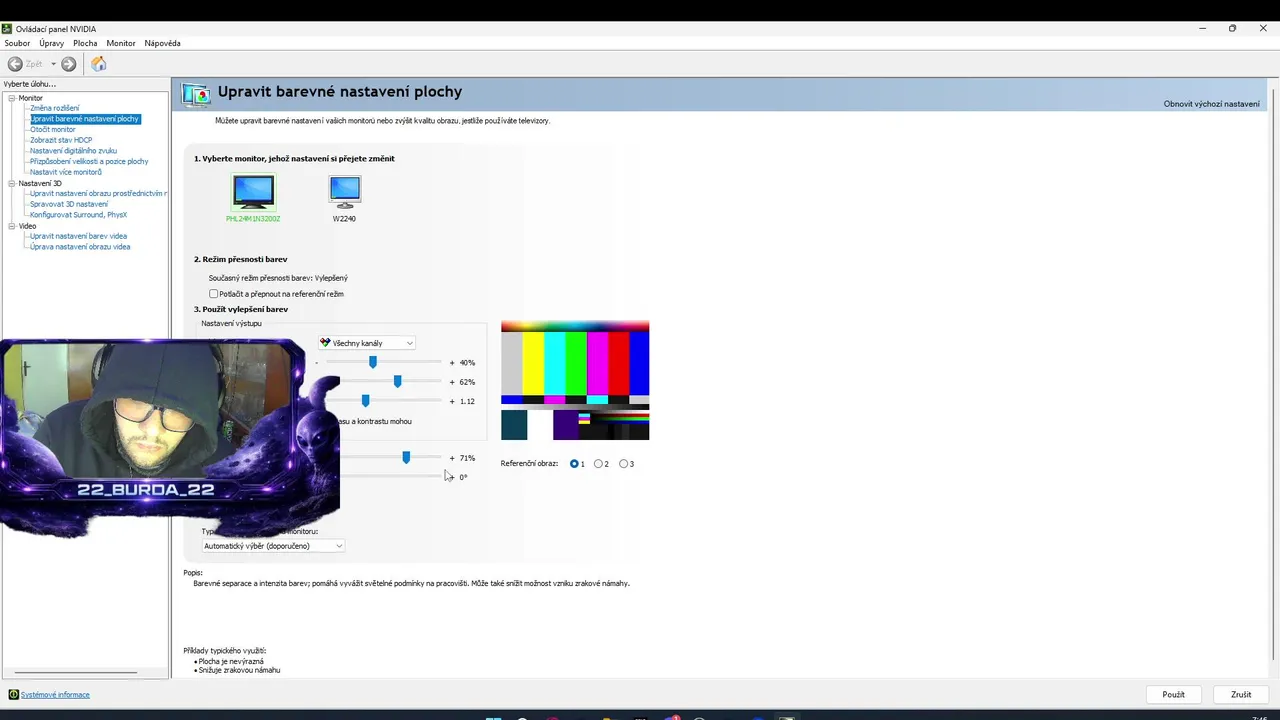Open Otočit monitor in the tree

(53, 129)
